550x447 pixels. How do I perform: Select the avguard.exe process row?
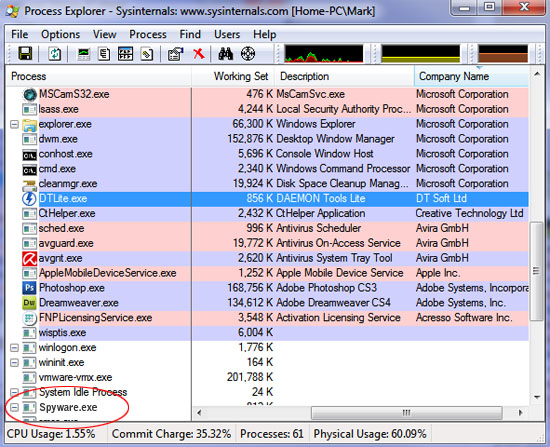pos(267,243)
